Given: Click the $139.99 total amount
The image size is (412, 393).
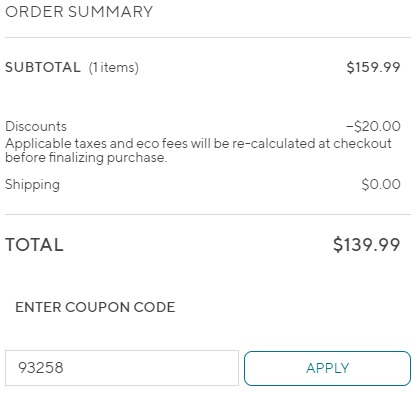Looking at the screenshot, I should [x=367, y=244].
